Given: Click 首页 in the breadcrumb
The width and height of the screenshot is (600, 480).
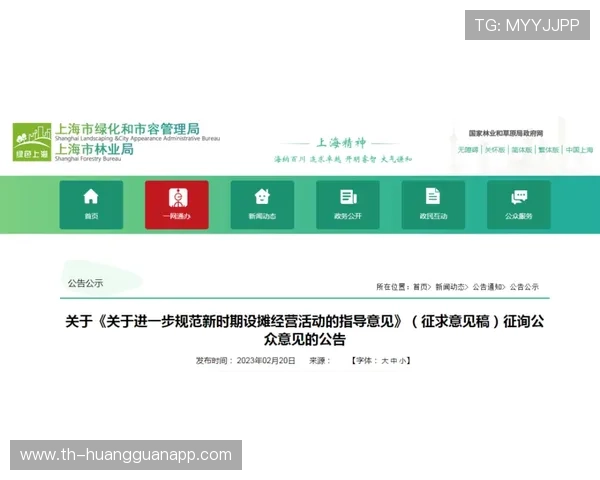Looking at the screenshot, I should (421, 287).
